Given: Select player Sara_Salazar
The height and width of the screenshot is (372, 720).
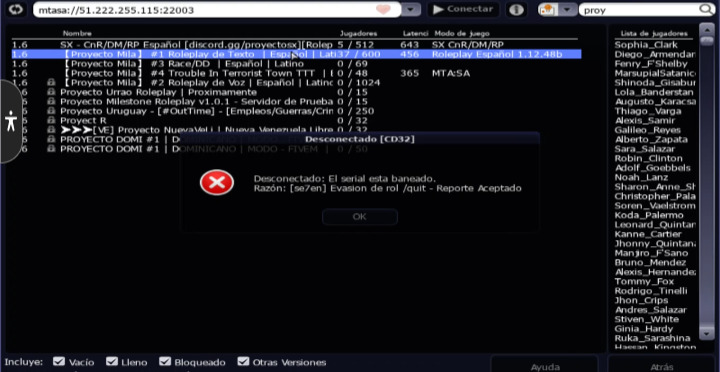Looking at the screenshot, I should (x=645, y=149).
